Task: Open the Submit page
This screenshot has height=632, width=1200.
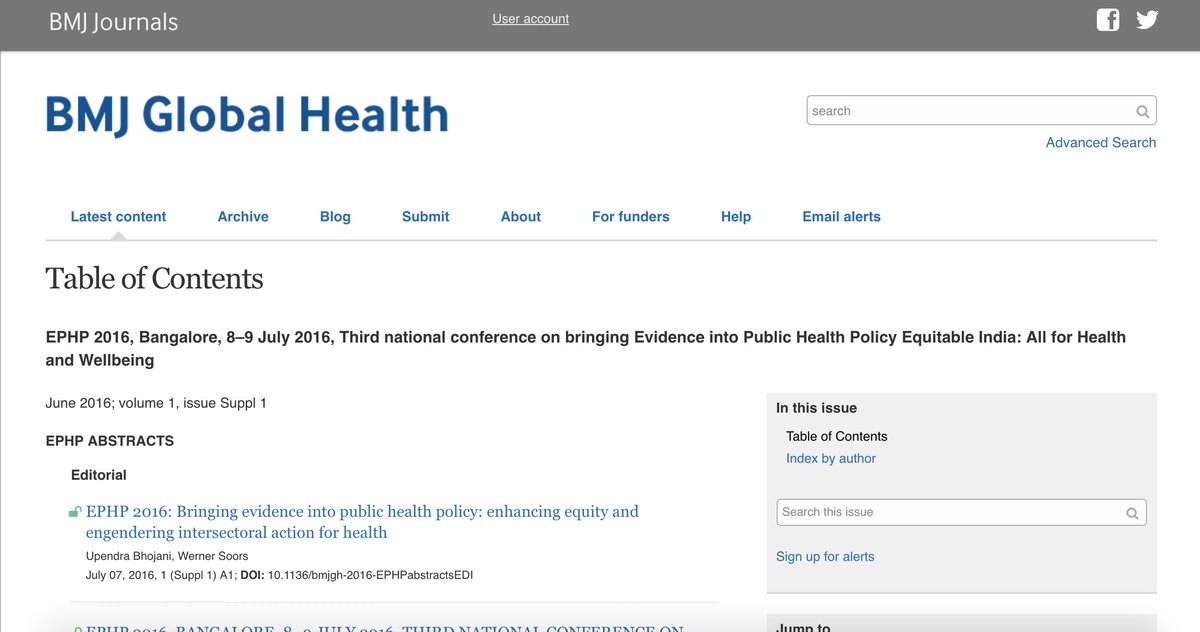Action: (x=425, y=216)
